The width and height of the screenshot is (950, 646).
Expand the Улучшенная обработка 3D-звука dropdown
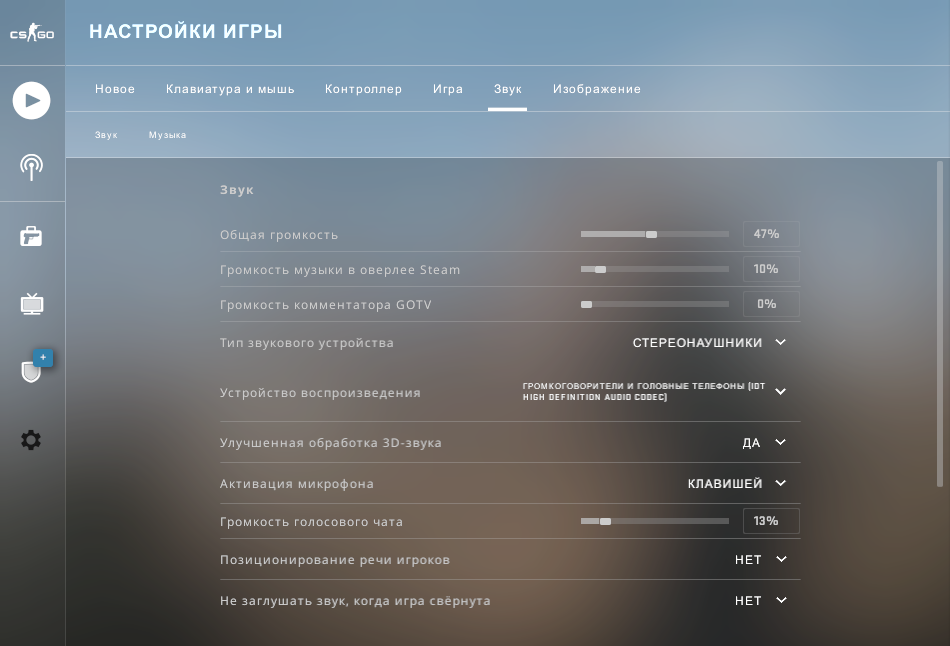click(765, 443)
